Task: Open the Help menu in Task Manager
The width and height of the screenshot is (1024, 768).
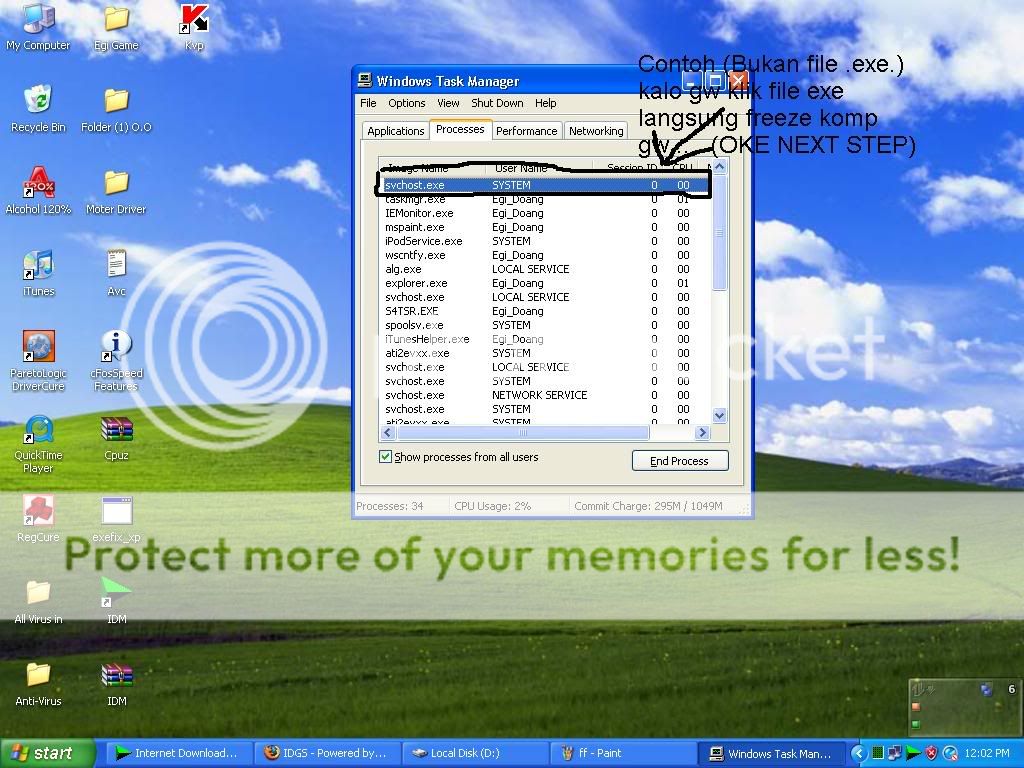Action: [x=545, y=103]
